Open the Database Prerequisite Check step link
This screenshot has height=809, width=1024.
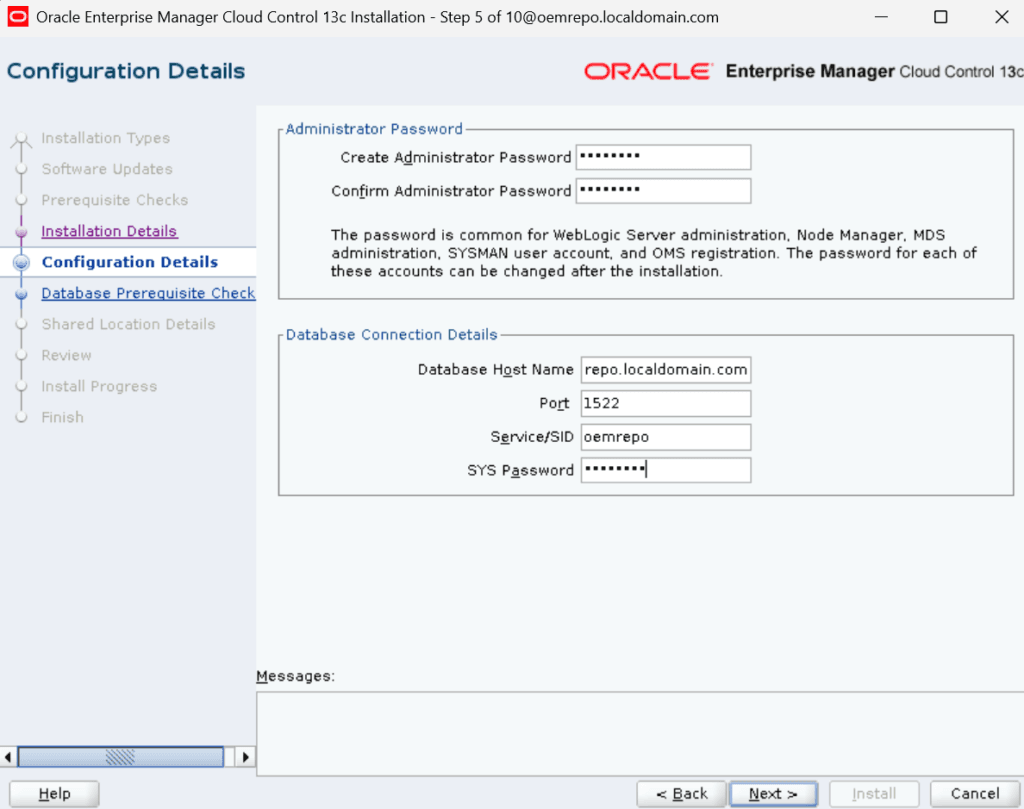click(x=148, y=293)
